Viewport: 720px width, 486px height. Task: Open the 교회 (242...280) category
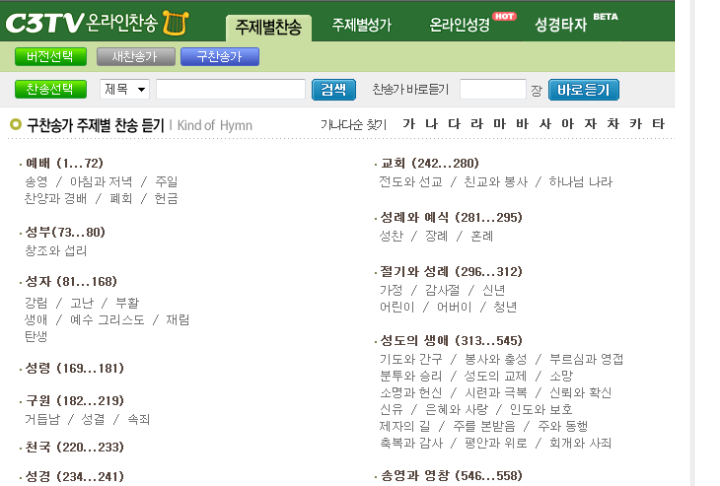tap(430, 163)
